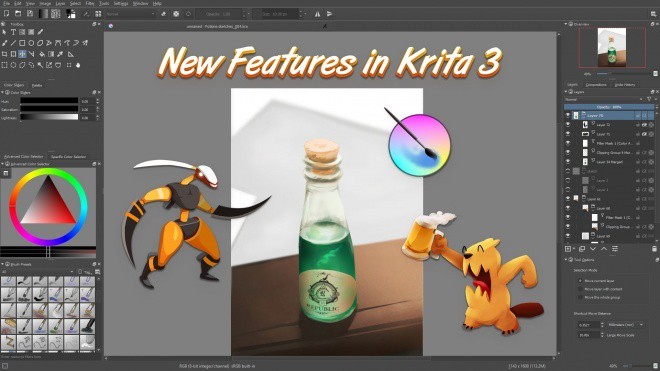This screenshot has height=371, width=660.
Task: Click the Open File toolbar icon
Action: click(18, 14)
